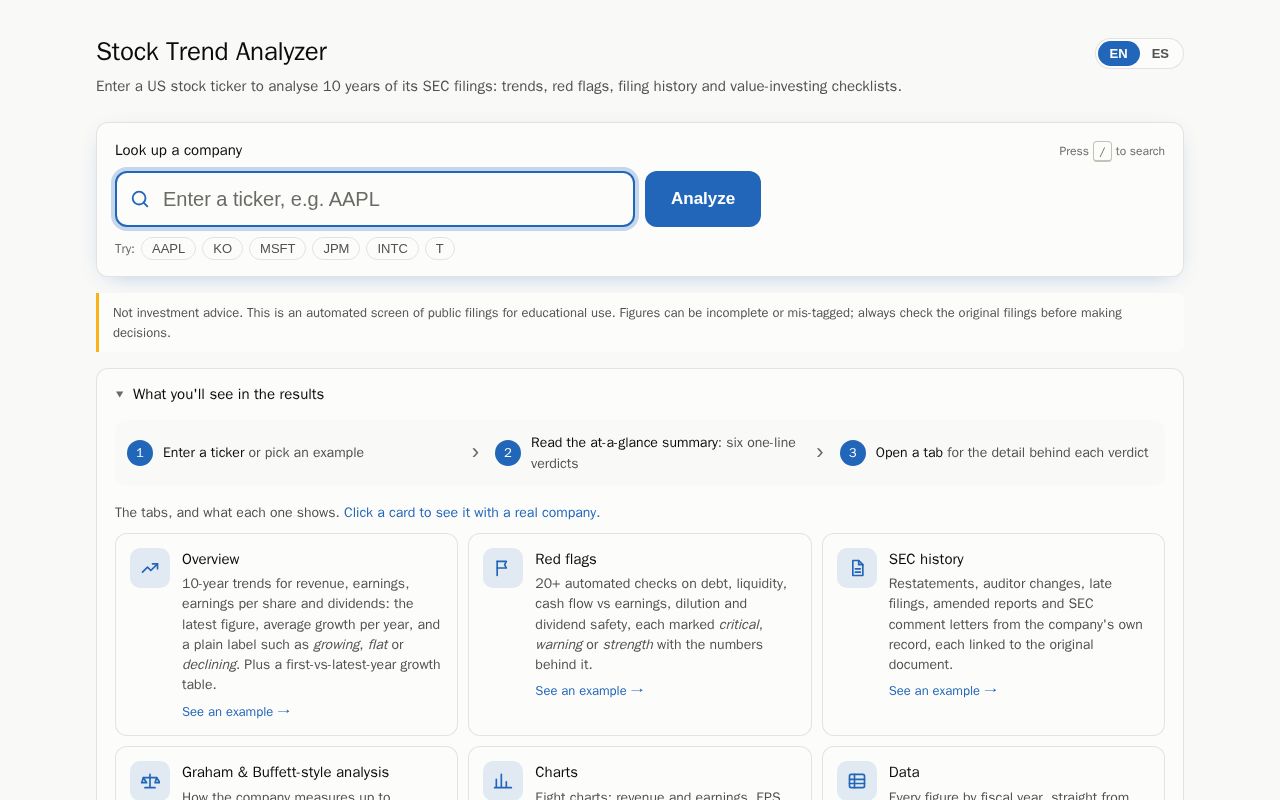
Task: Click the 'Stock Trend Analyzer' heading
Action: pyautogui.click(x=211, y=52)
